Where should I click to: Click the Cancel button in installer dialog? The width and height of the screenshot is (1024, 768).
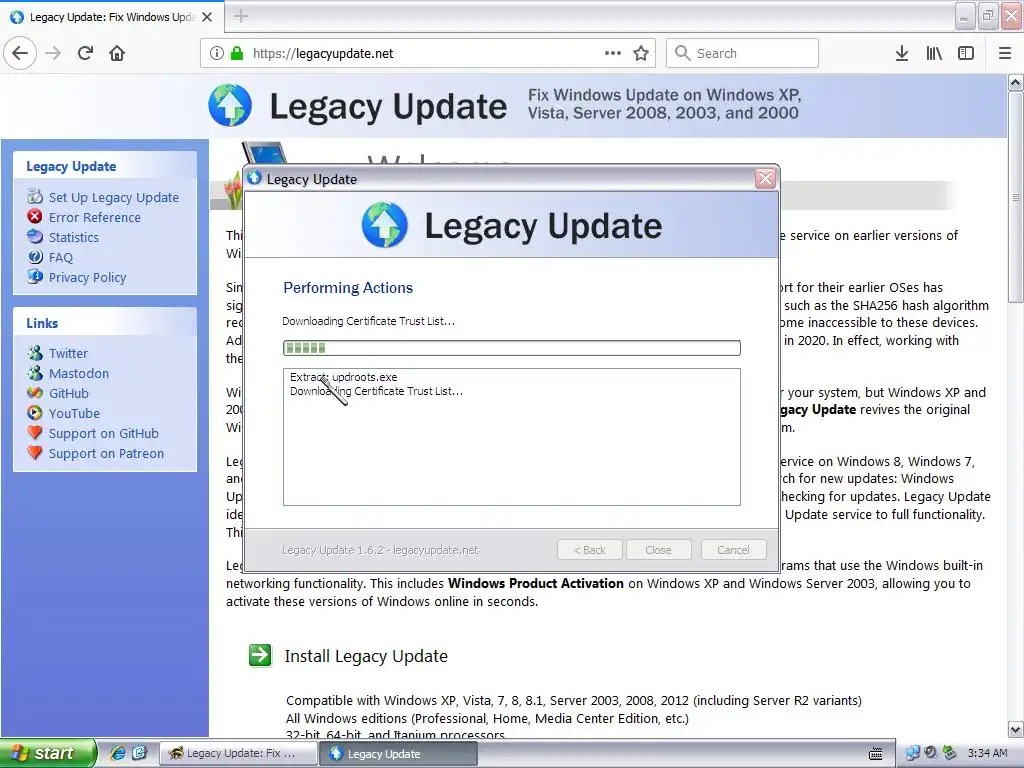pos(733,550)
